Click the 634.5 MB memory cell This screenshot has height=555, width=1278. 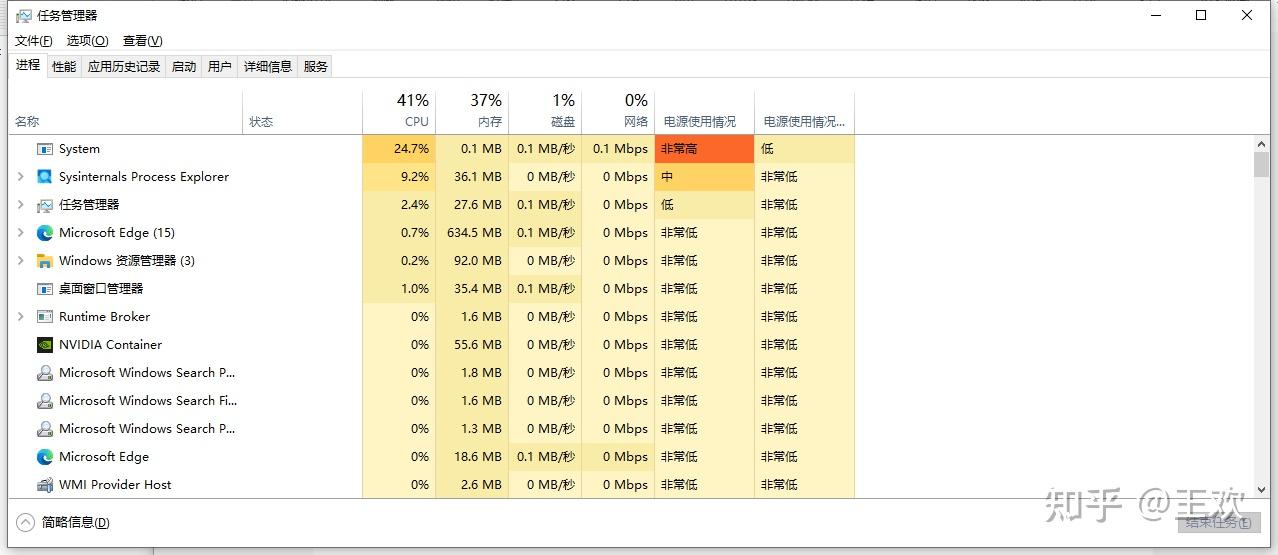tap(472, 233)
